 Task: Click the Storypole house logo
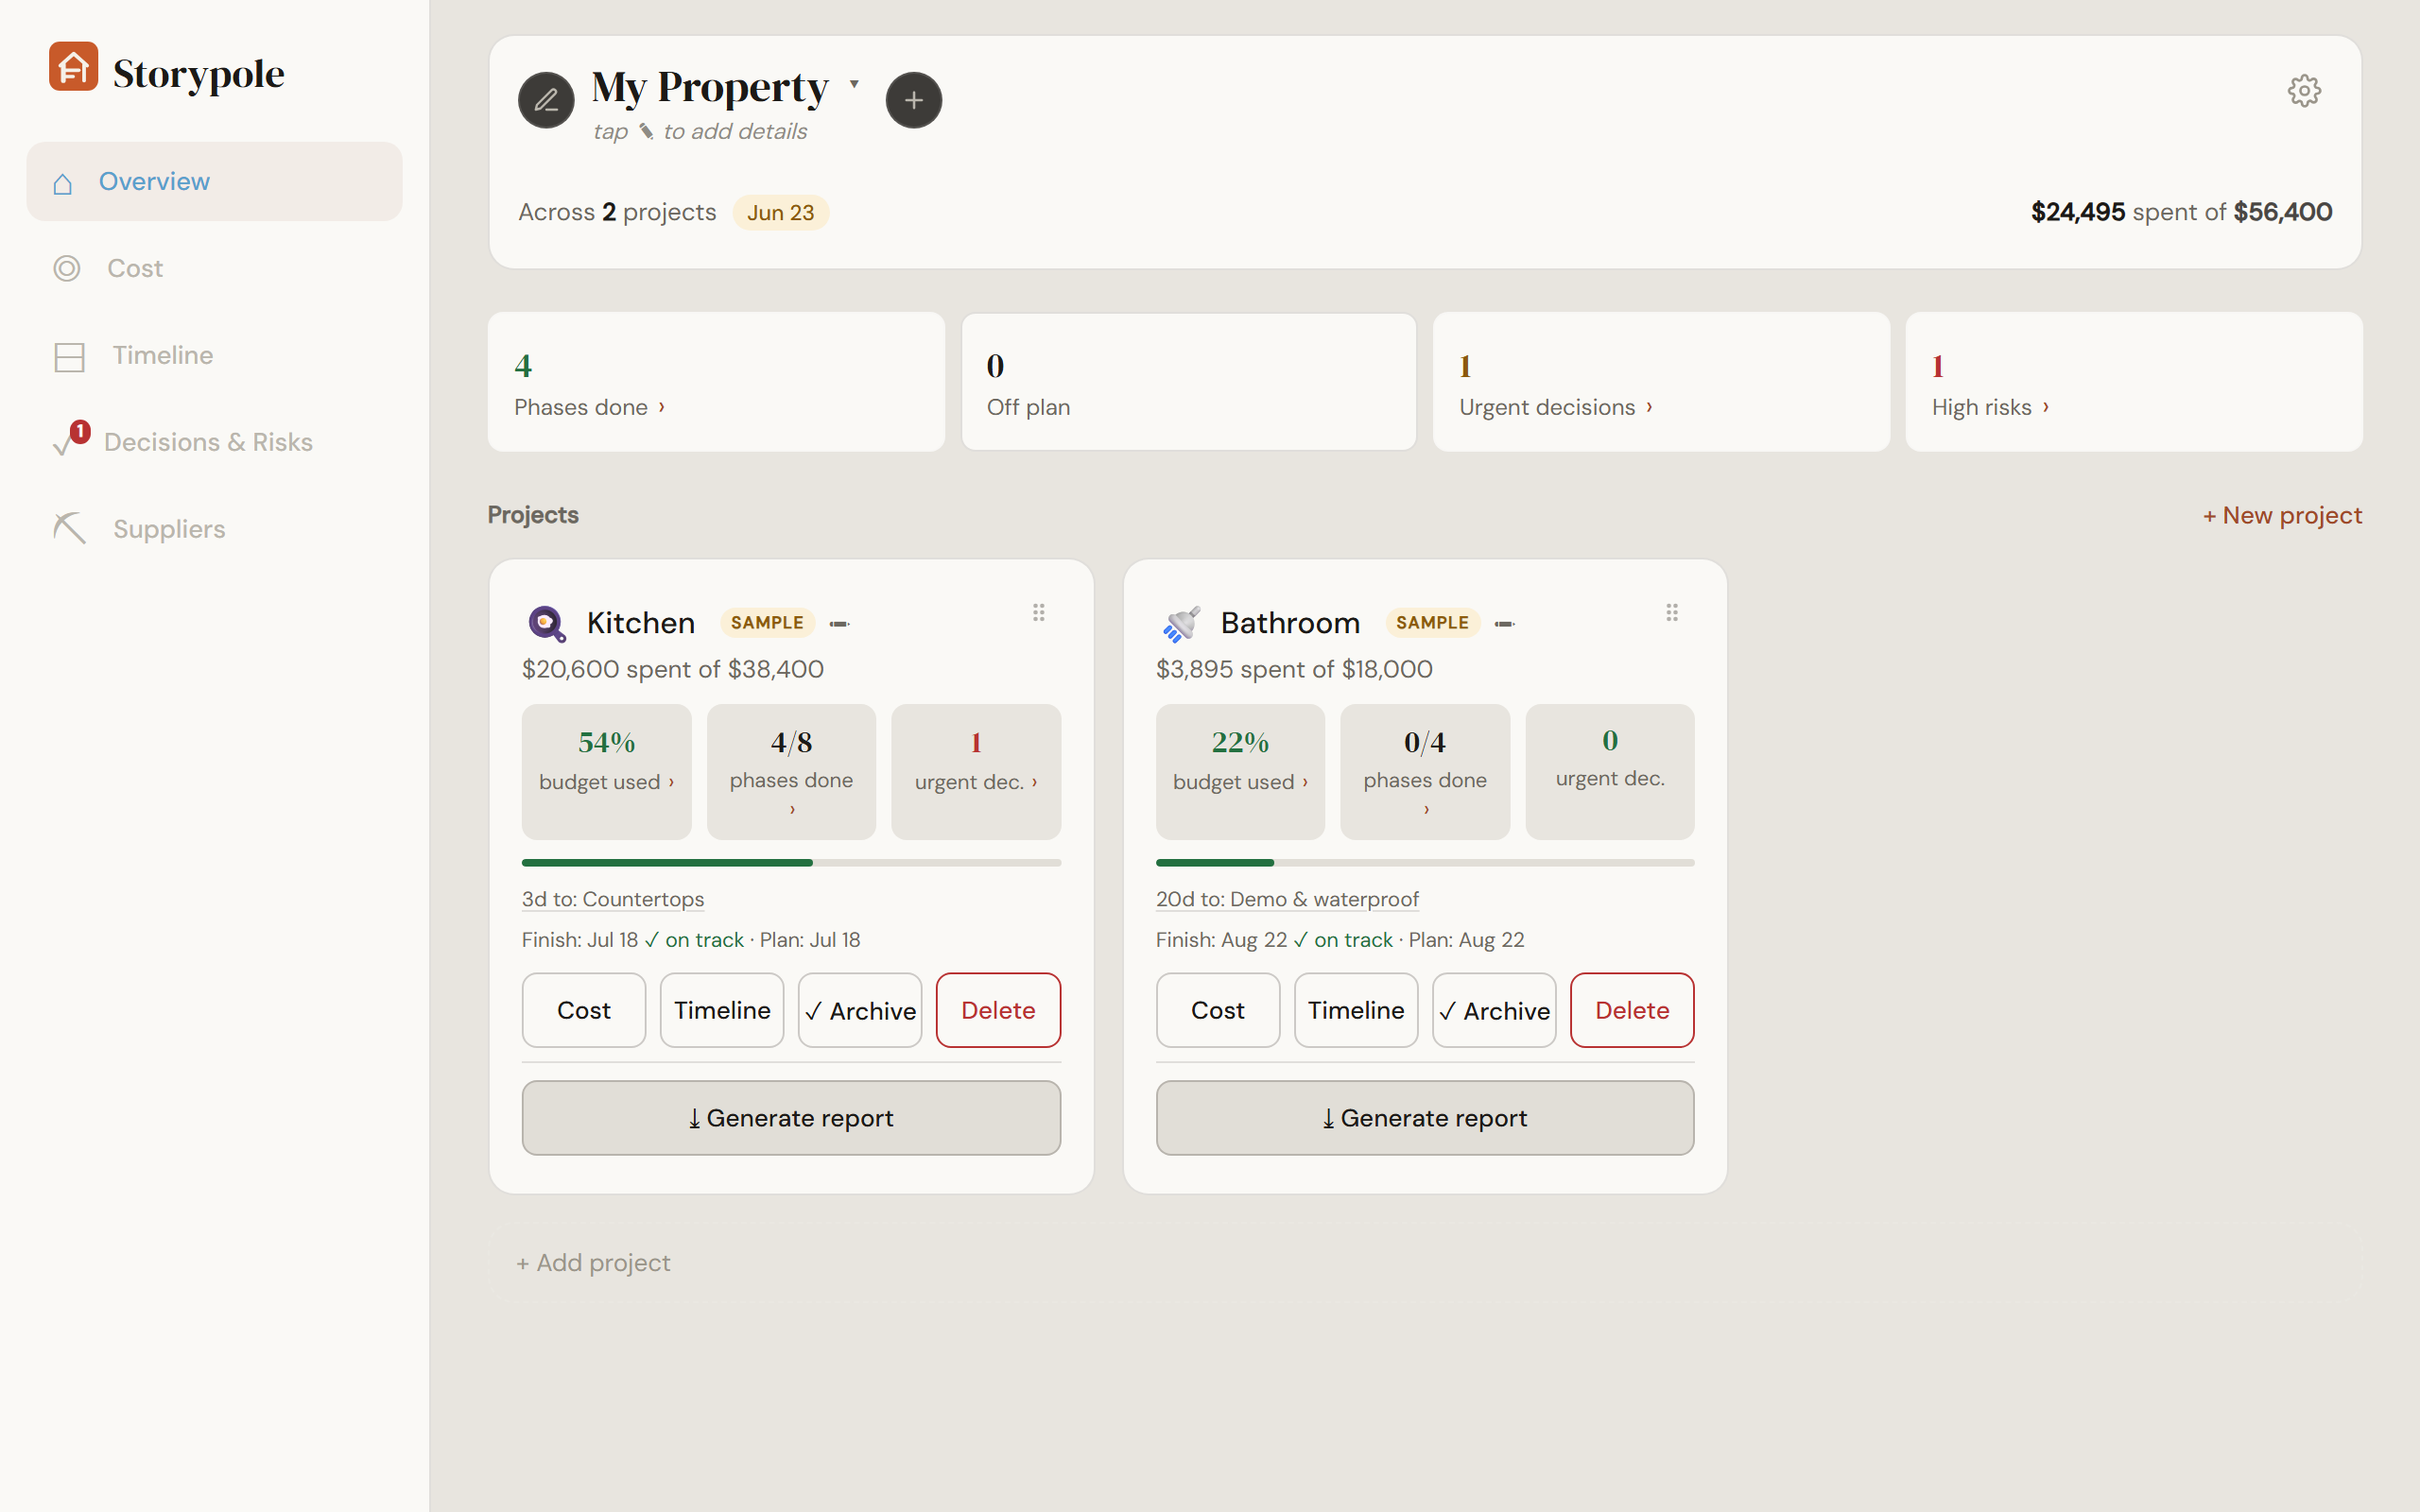click(x=74, y=67)
